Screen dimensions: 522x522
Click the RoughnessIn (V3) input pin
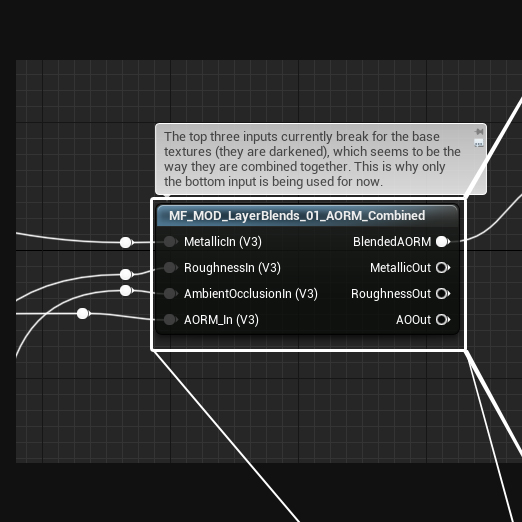tap(170, 268)
